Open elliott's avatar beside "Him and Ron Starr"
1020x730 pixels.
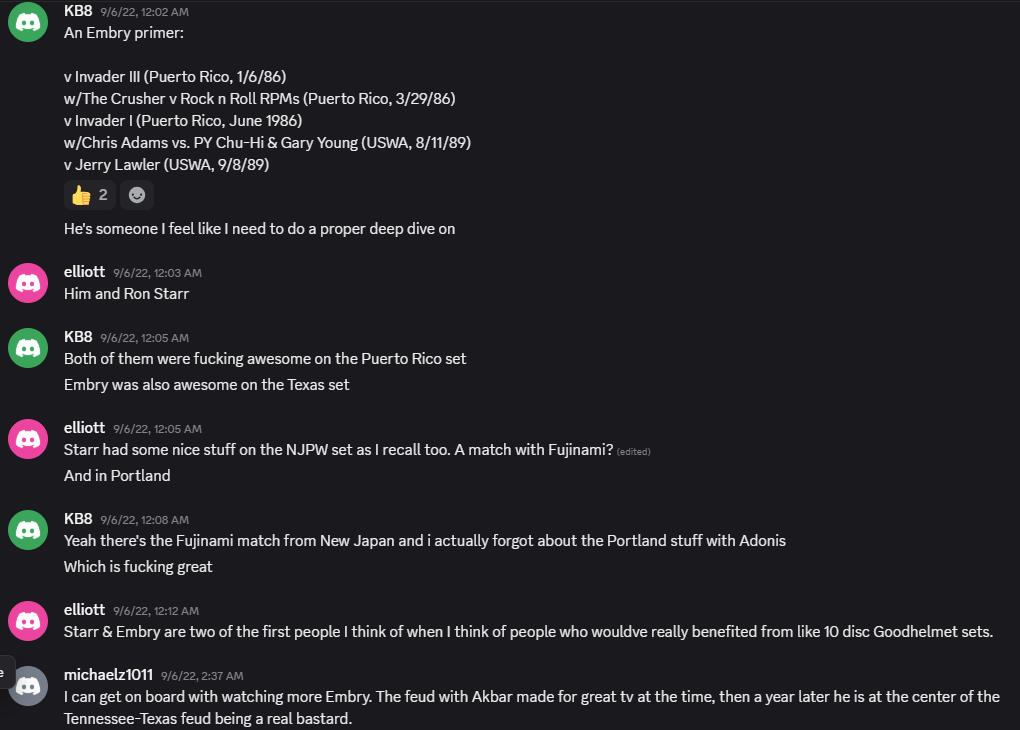pyautogui.click(x=28, y=283)
